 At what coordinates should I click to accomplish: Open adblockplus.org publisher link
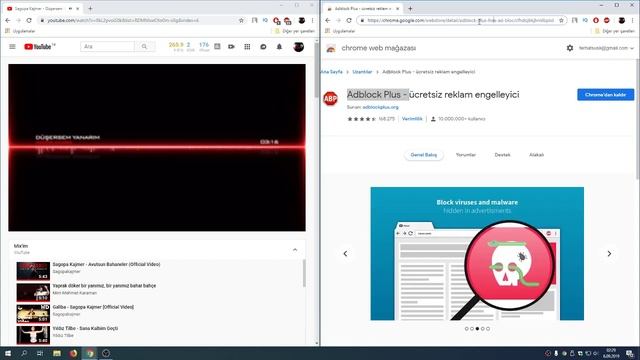point(380,107)
